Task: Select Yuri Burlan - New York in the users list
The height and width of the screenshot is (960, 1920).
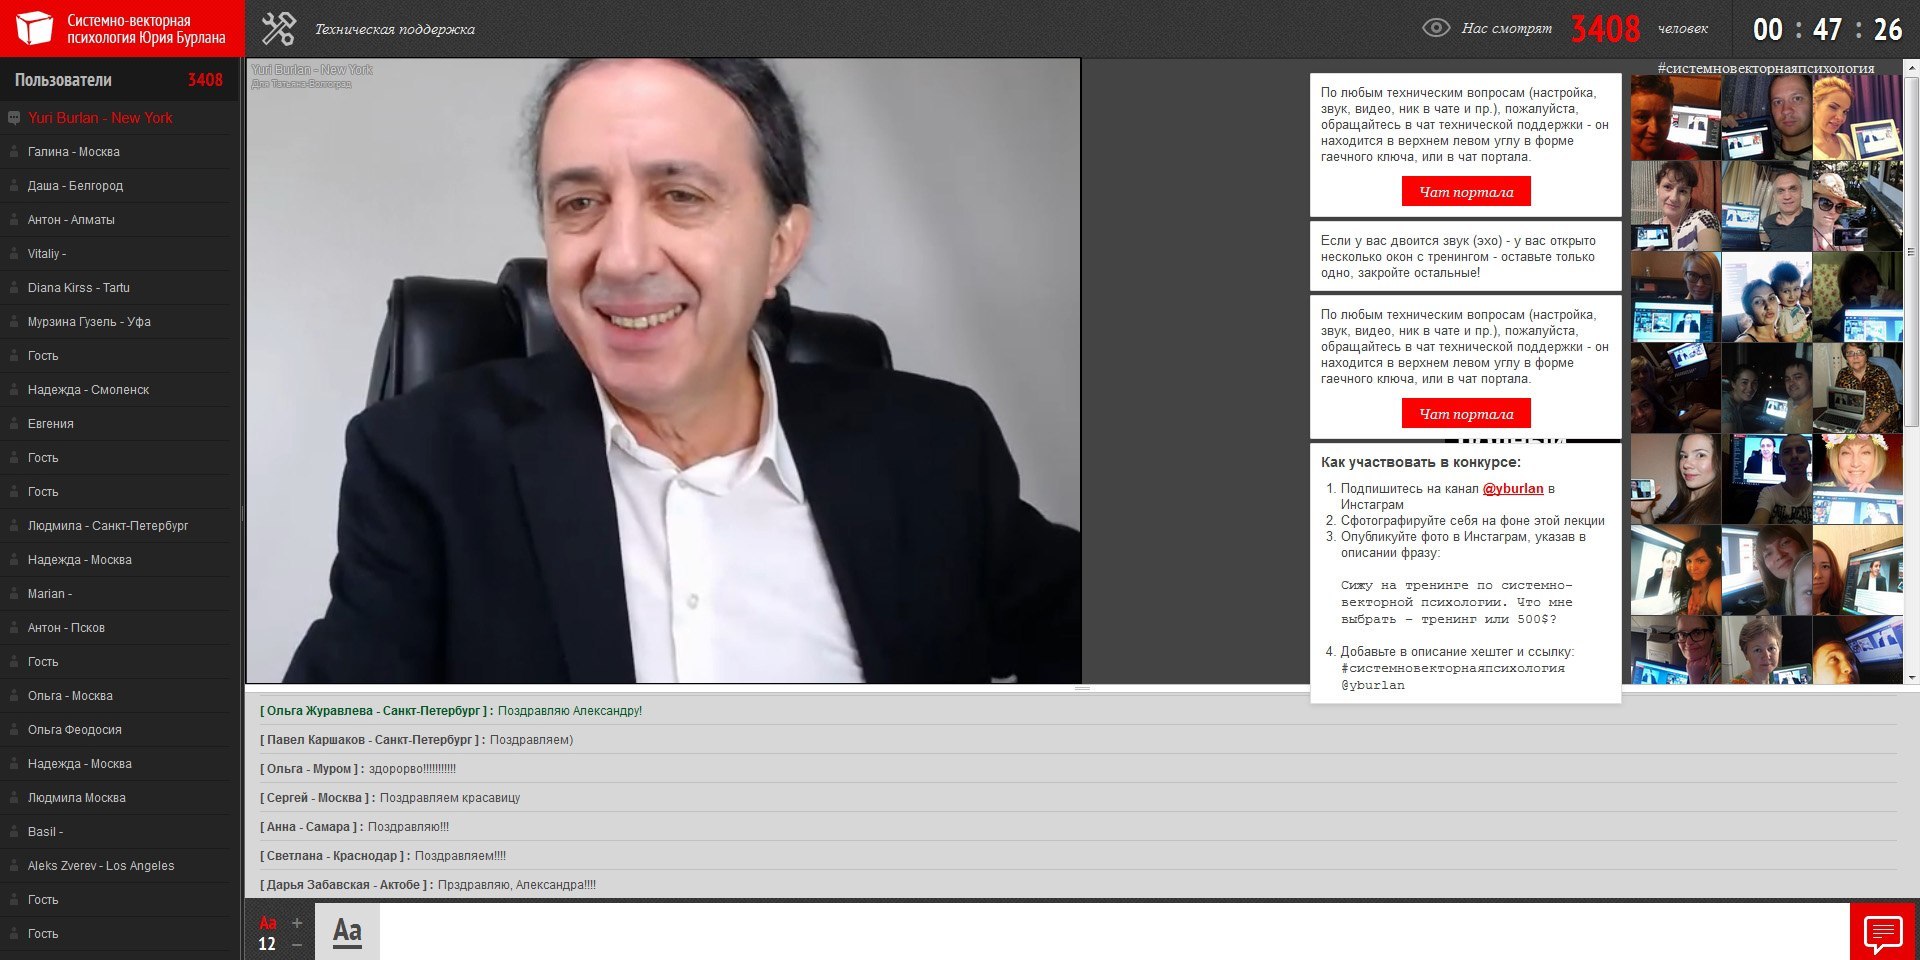Action: (x=100, y=118)
